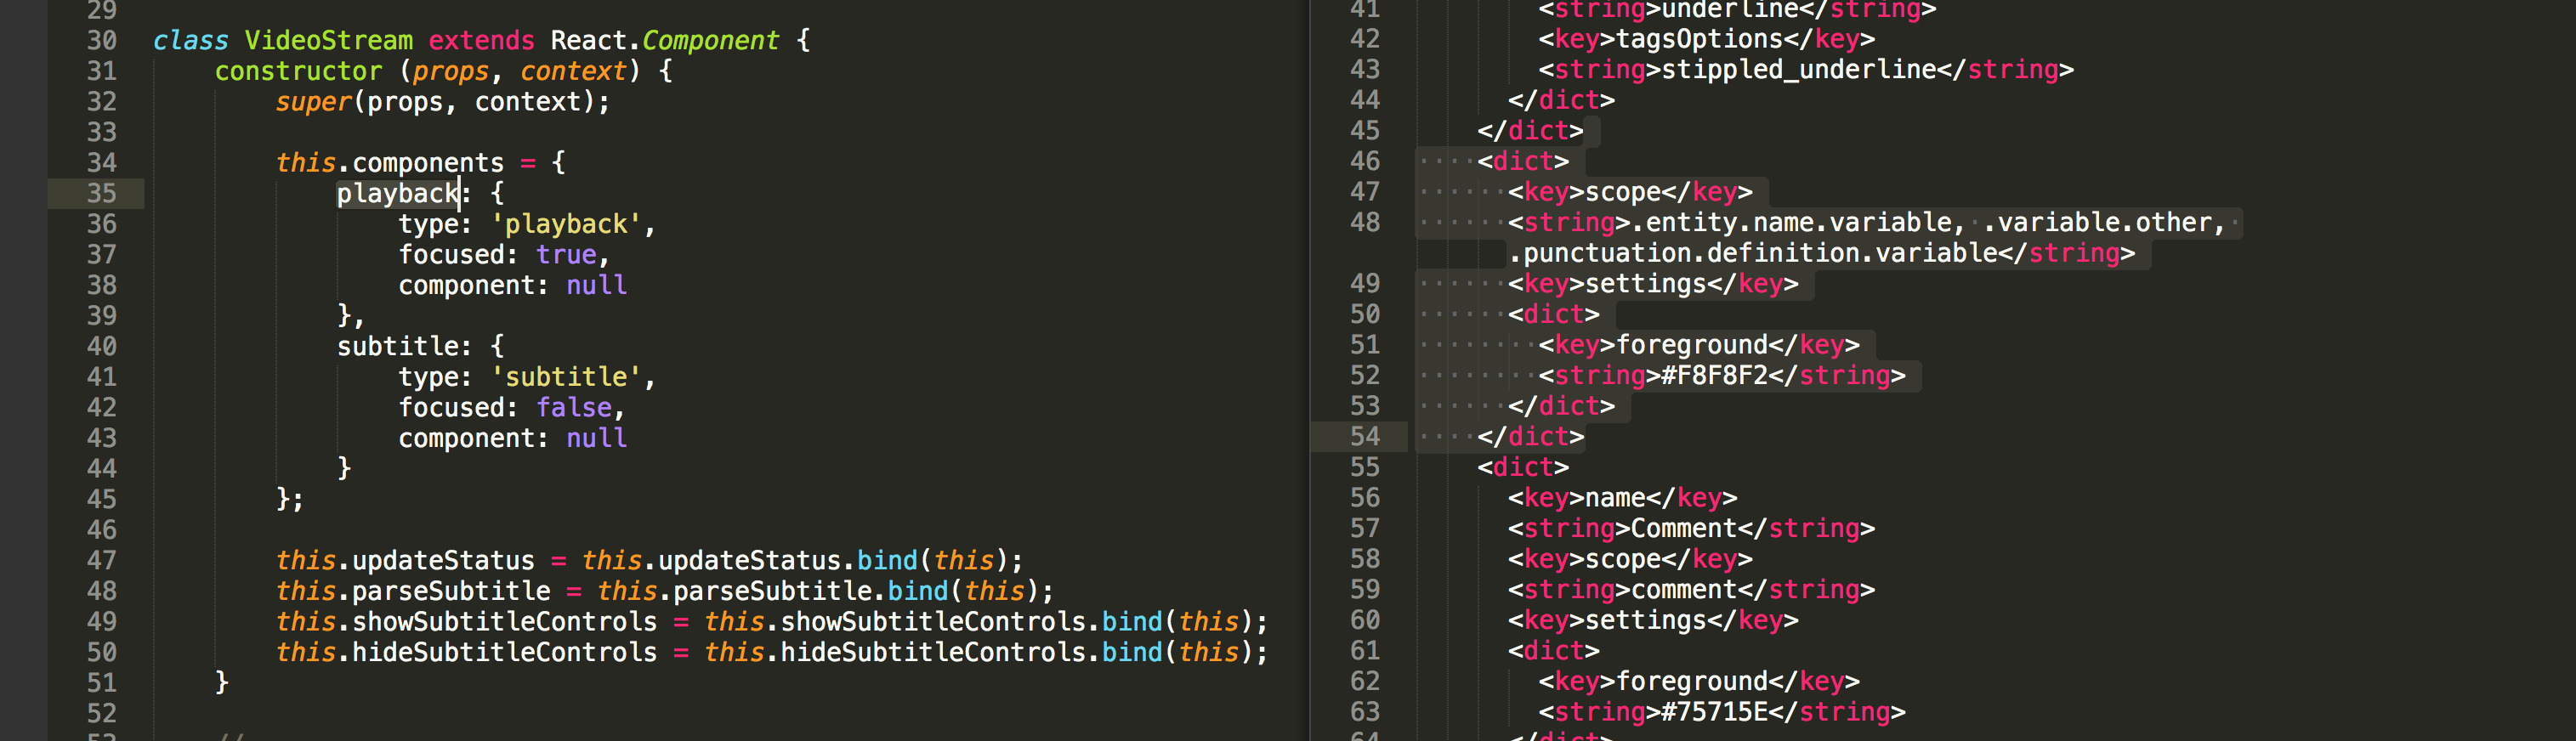Image resolution: width=2576 pixels, height=741 pixels.
Task: Click 'stippled_underline' string in right pane
Action: (x=1798, y=69)
